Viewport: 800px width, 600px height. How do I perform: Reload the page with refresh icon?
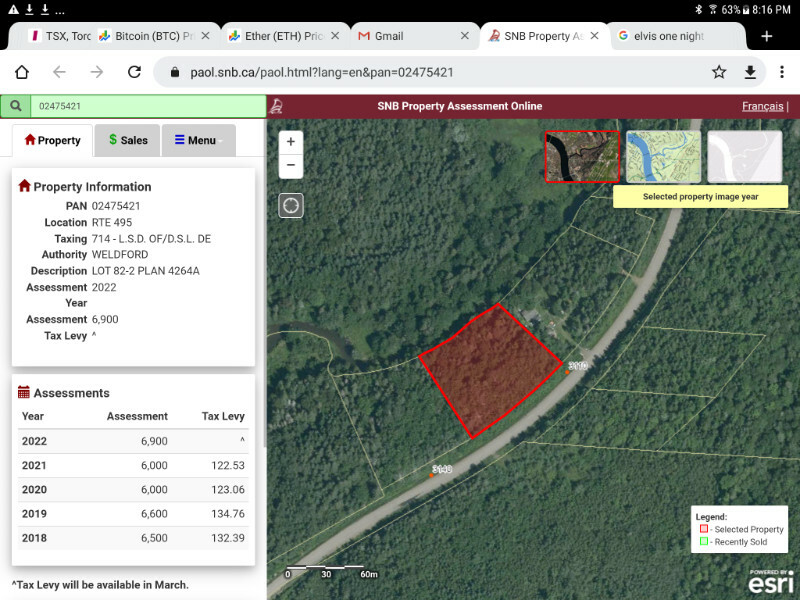coord(134,72)
